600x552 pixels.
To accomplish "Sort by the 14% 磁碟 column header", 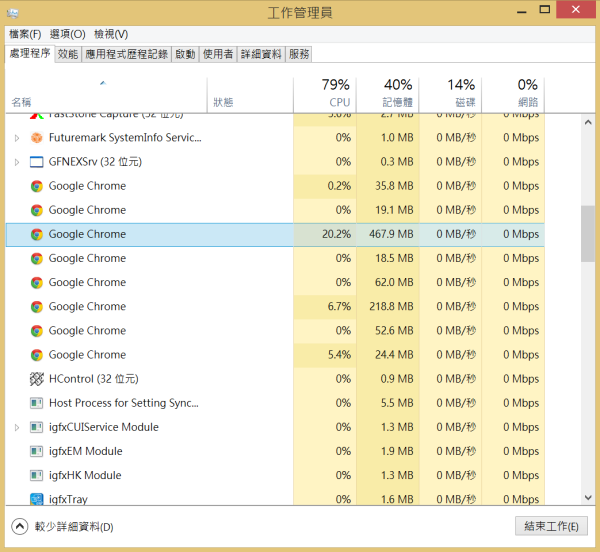I will [450, 95].
